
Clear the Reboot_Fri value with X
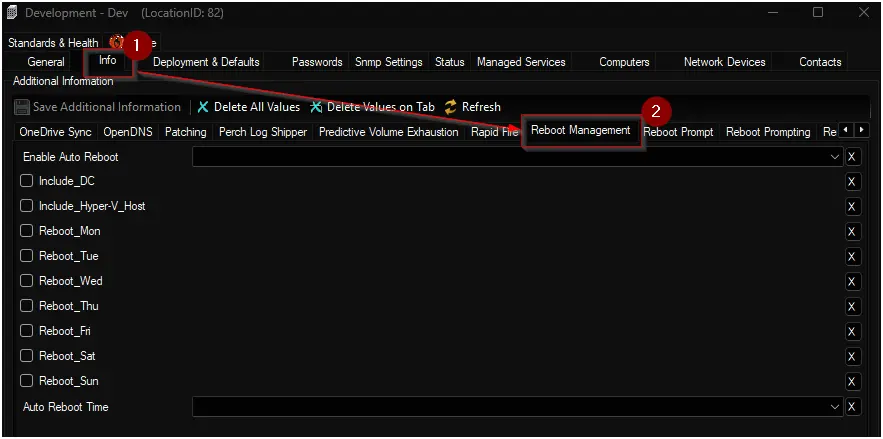tap(853, 332)
